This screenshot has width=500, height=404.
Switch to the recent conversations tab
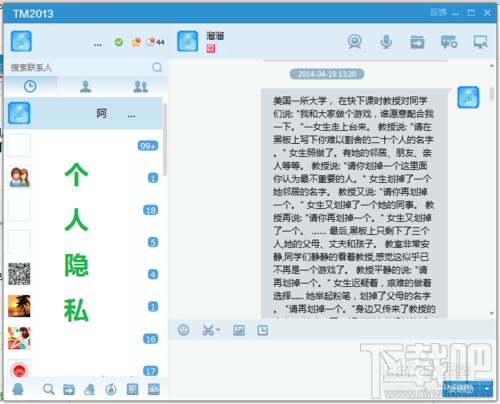coord(30,86)
